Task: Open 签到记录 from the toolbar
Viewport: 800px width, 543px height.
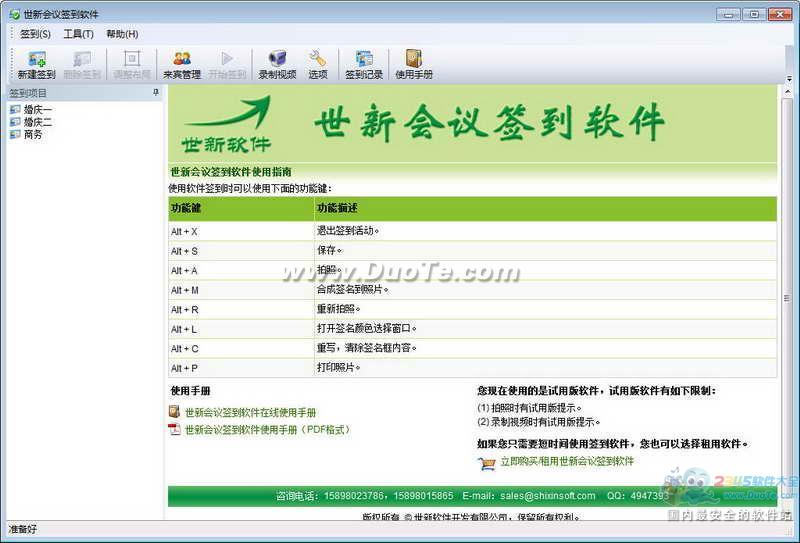Action: tap(364, 65)
